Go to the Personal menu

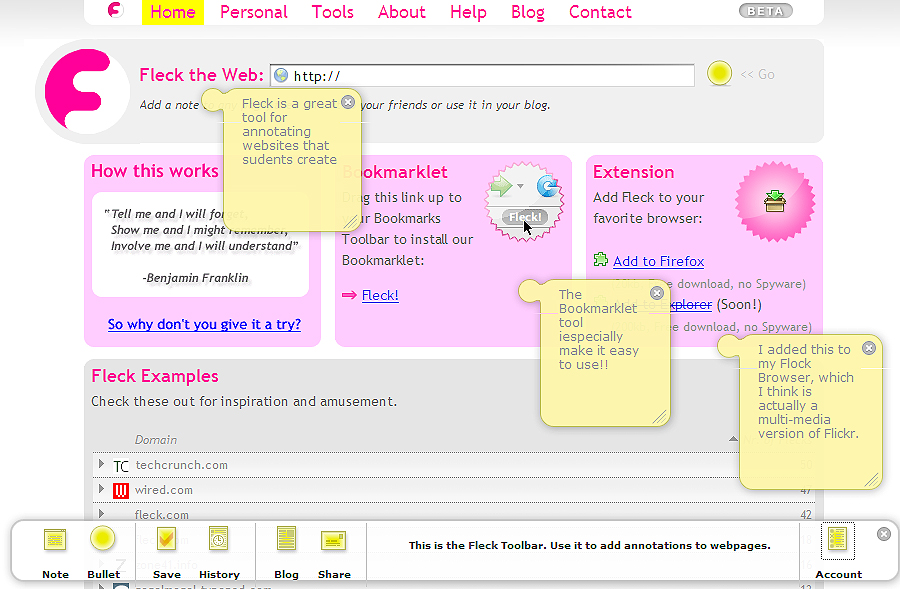point(254,12)
